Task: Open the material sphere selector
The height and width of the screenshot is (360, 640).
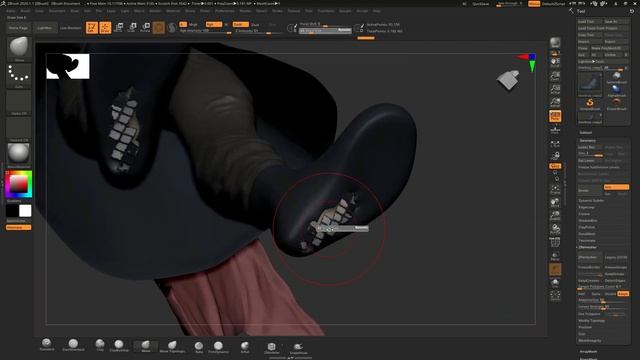Action: pyautogui.click(x=19, y=155)
